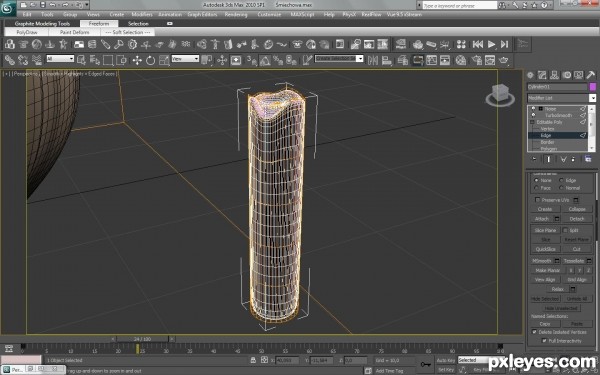Collapse the Editable Poly stack entry

click(x=532, y=122)
